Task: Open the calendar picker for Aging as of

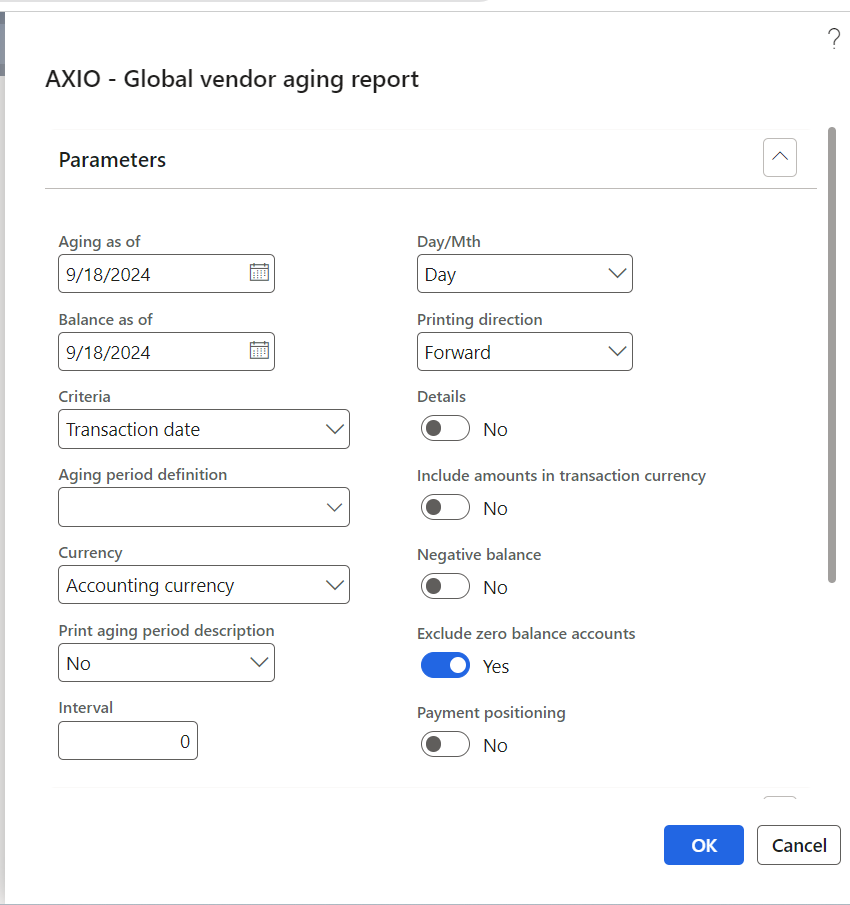Action: coord(260,273)
